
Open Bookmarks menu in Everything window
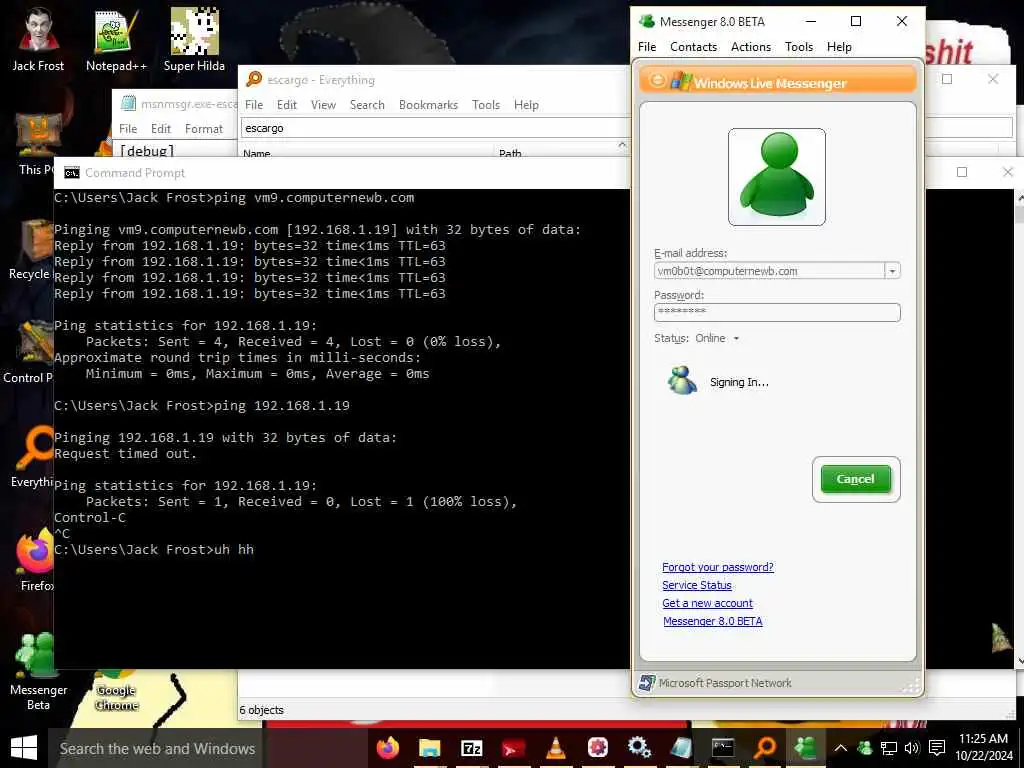pos(428,104)
